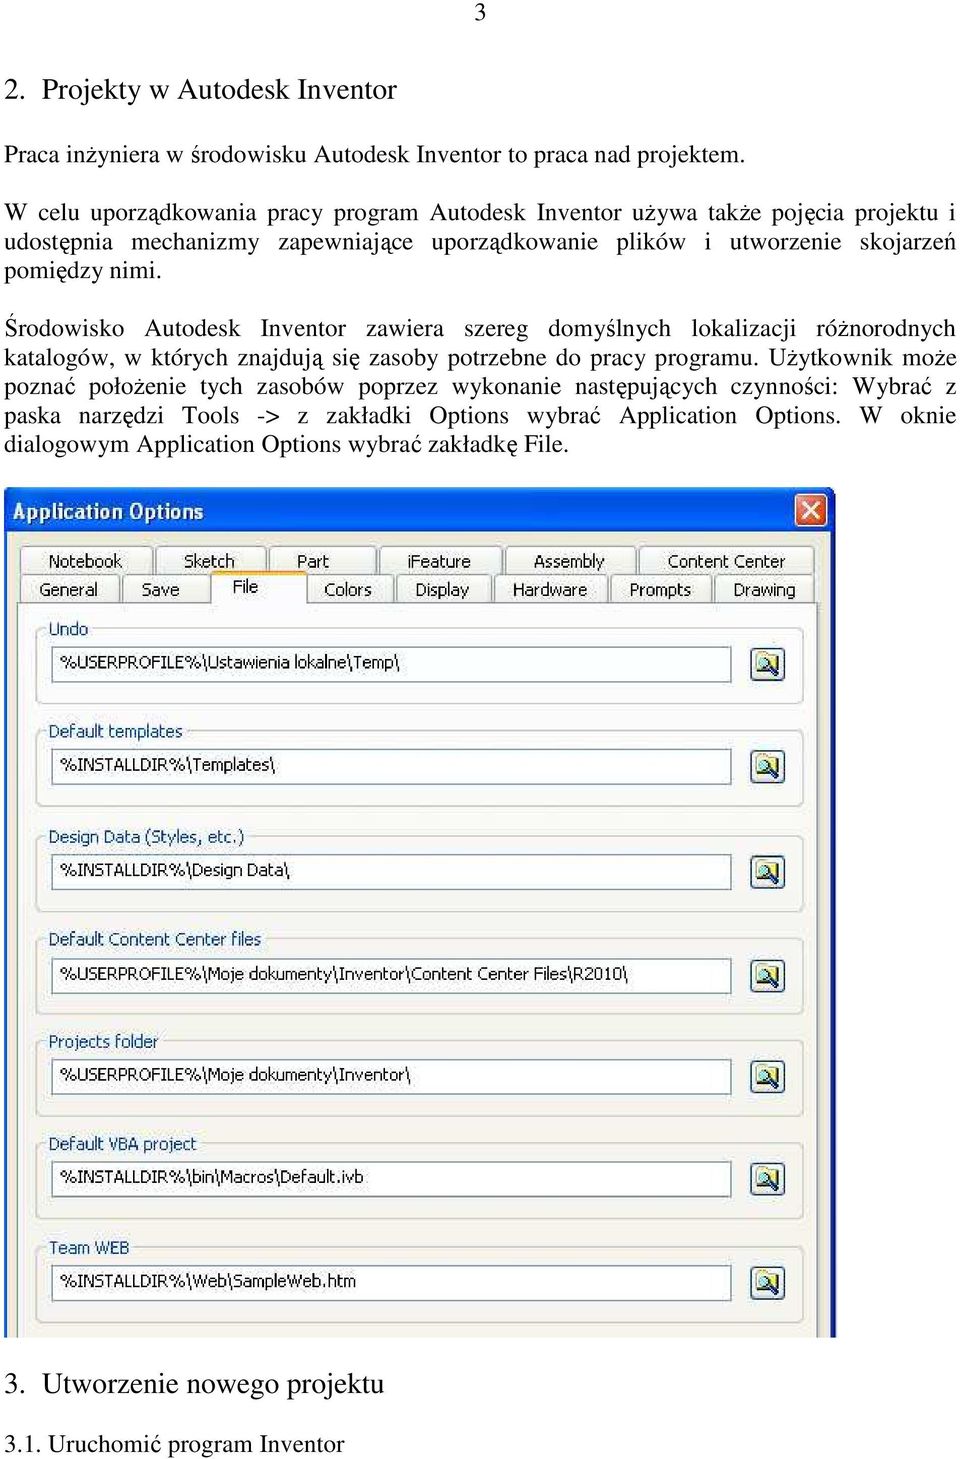960x1459 pixels.
Task: Switch to the Hardware tab
Action: pos(550,590)
